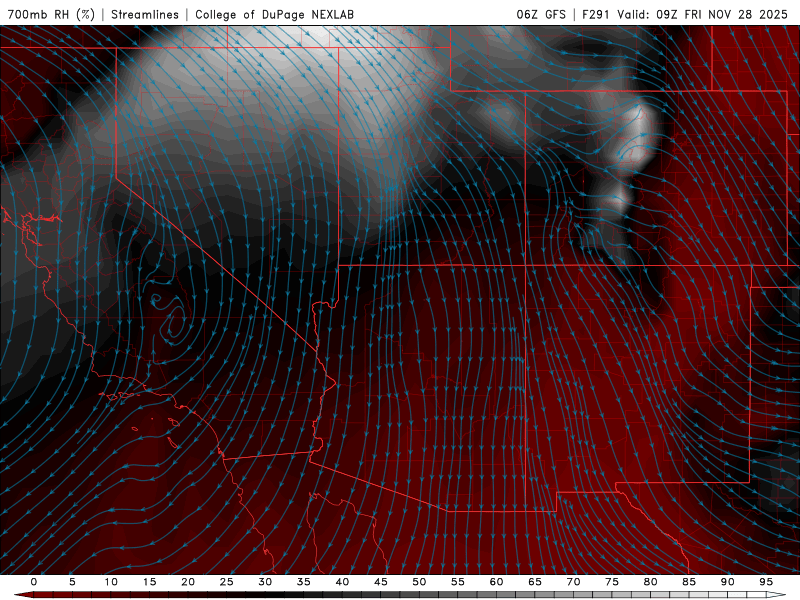The image size is (800, 600).
Task: Click the 15 value on the colorbar
Action: (x=149, y=582)
